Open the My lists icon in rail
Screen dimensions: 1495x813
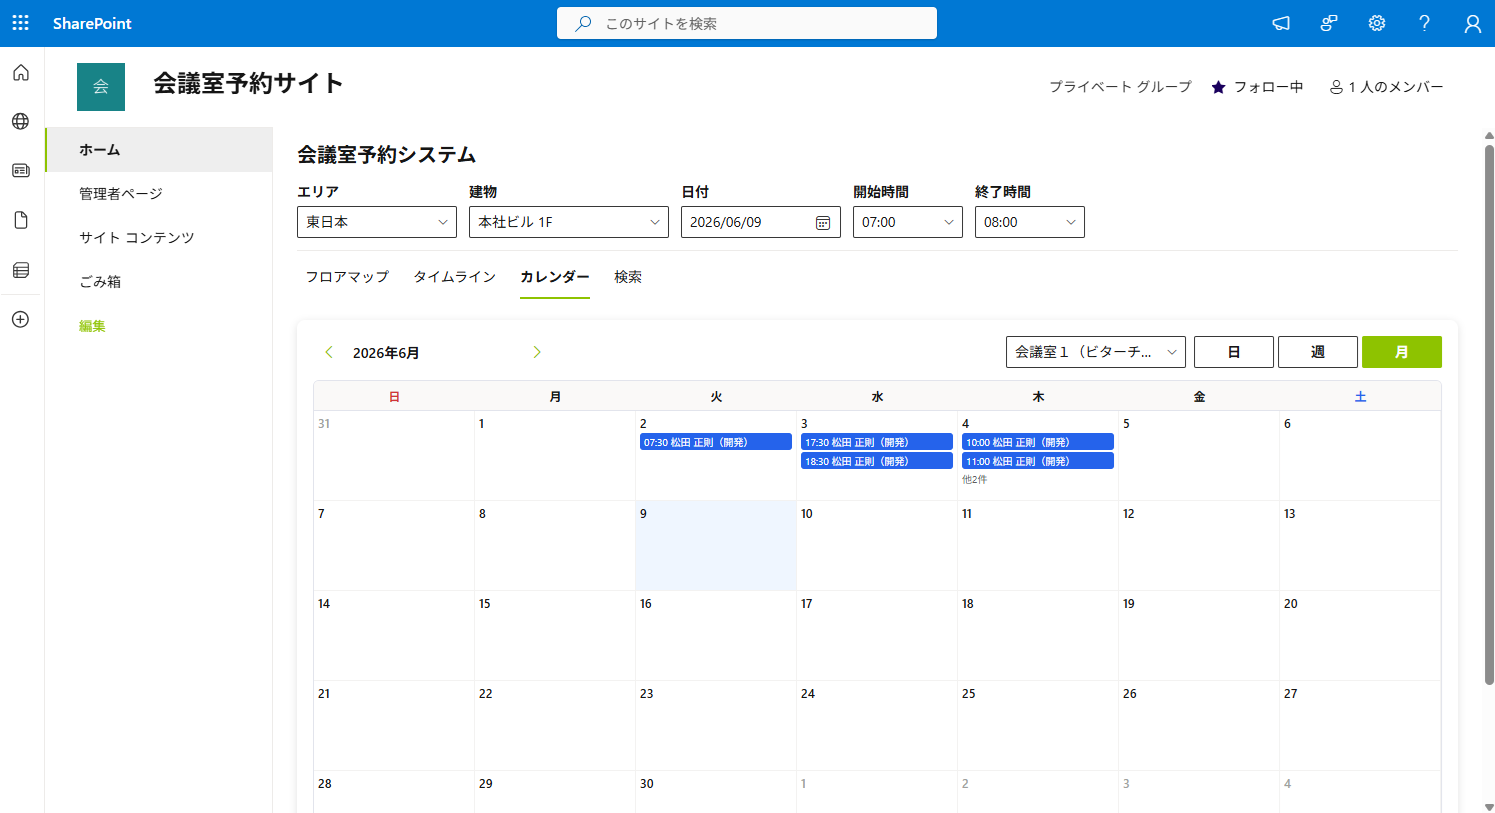point(21,270)
